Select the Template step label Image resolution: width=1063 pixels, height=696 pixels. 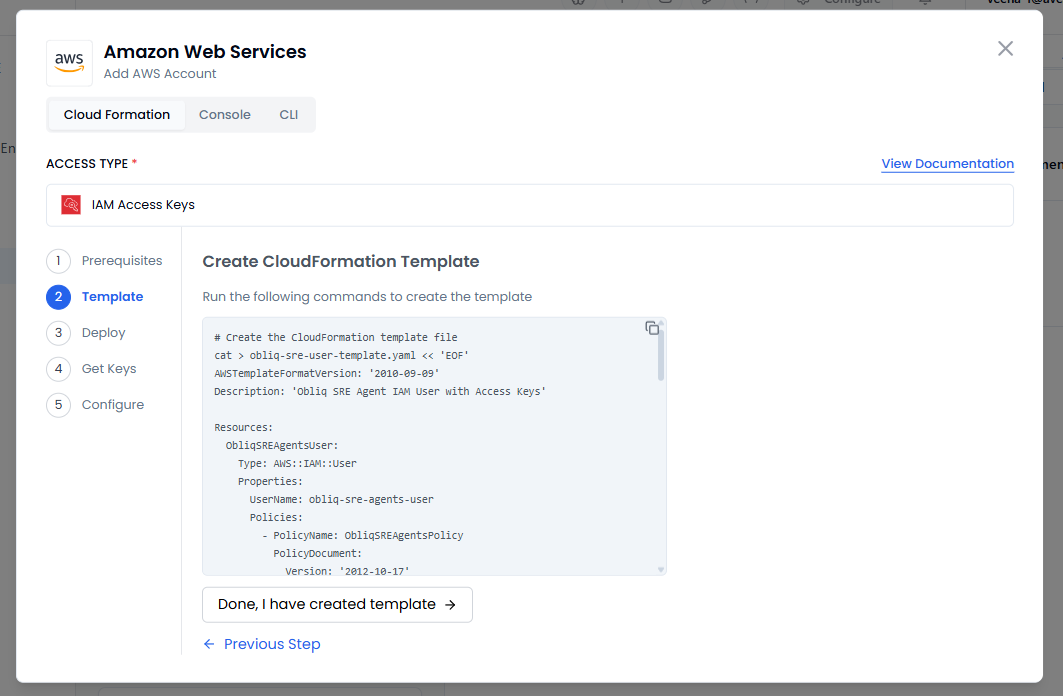(112, 297)
